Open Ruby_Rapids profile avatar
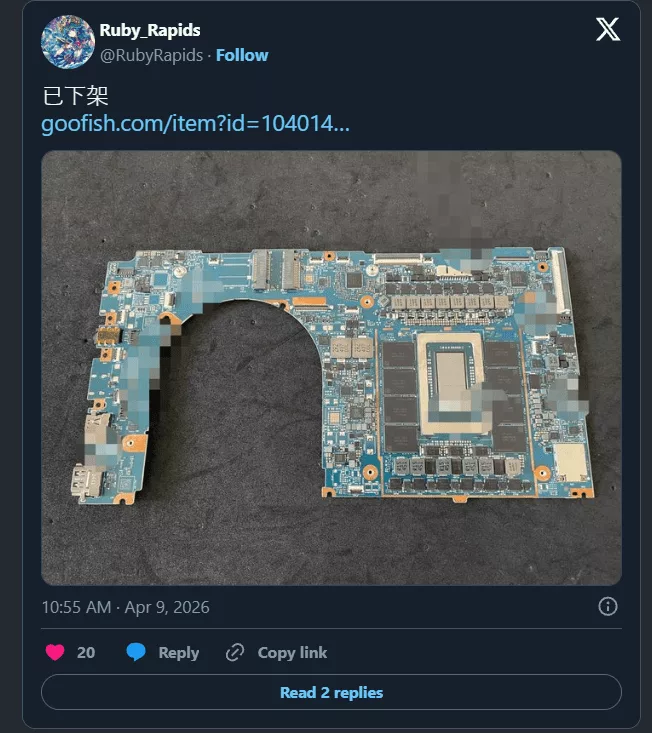Image resolution: width=652 pixels, height=733 pixels. point(68,42)
